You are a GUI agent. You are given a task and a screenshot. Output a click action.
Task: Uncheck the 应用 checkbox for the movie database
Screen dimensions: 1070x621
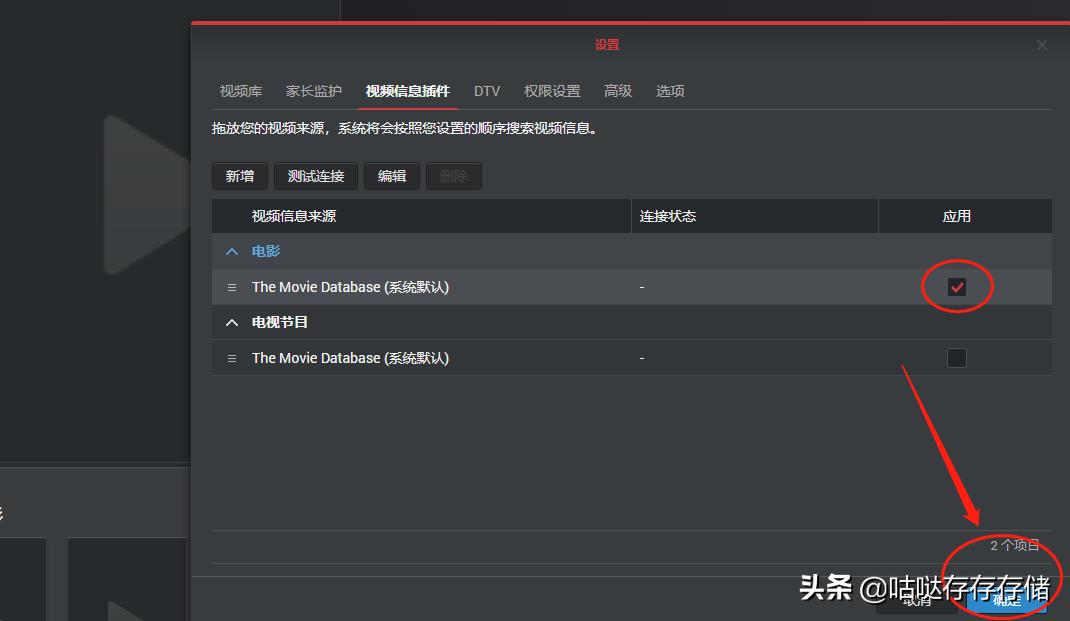[957, 286]
